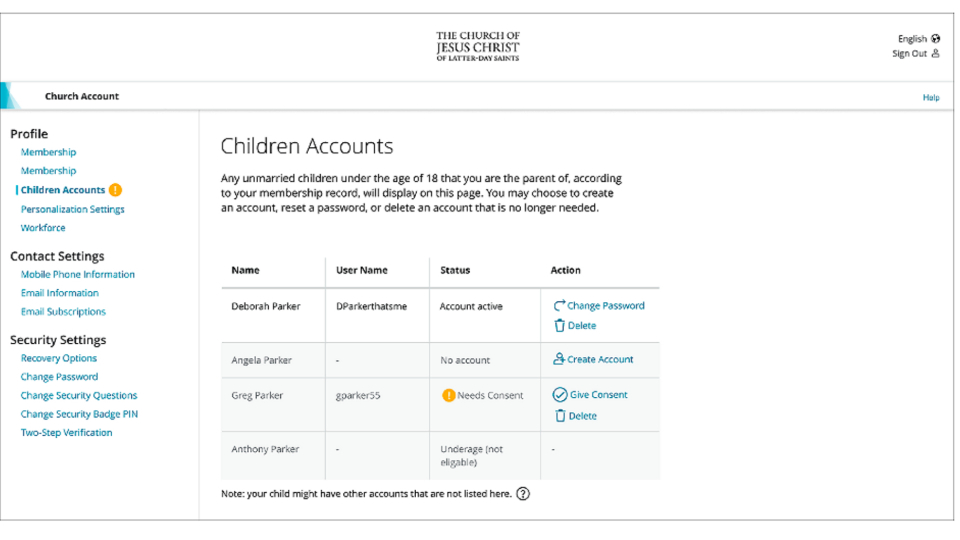This screenshot has height=540, width=960.
Task: Open Two-Step Verification settings
Action: pos(67,433)
